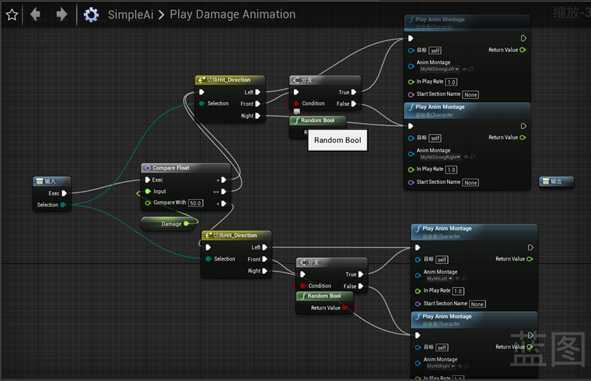Click exec input pin of top Play Anim Montage
This screenshot has height=381, width=591.
(x=411, y=38)
